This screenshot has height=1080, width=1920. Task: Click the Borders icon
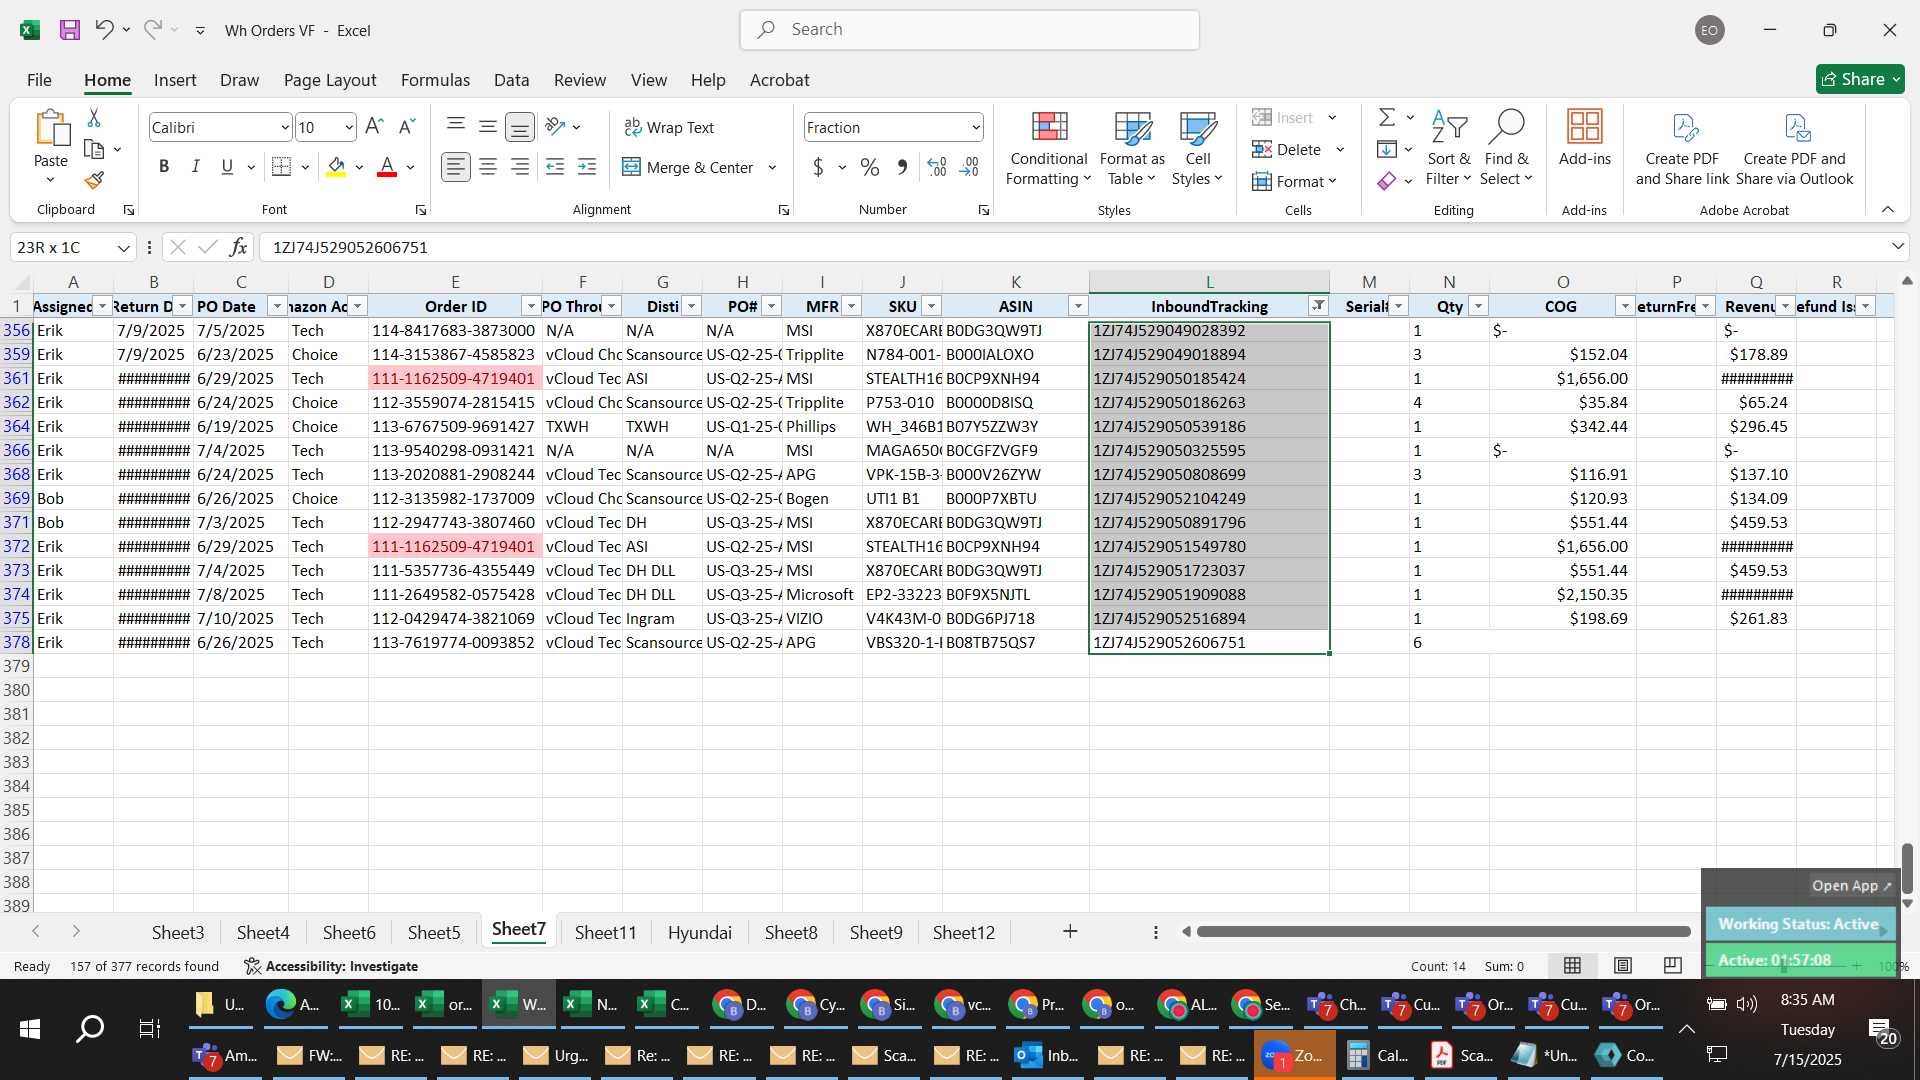point(282,167)
